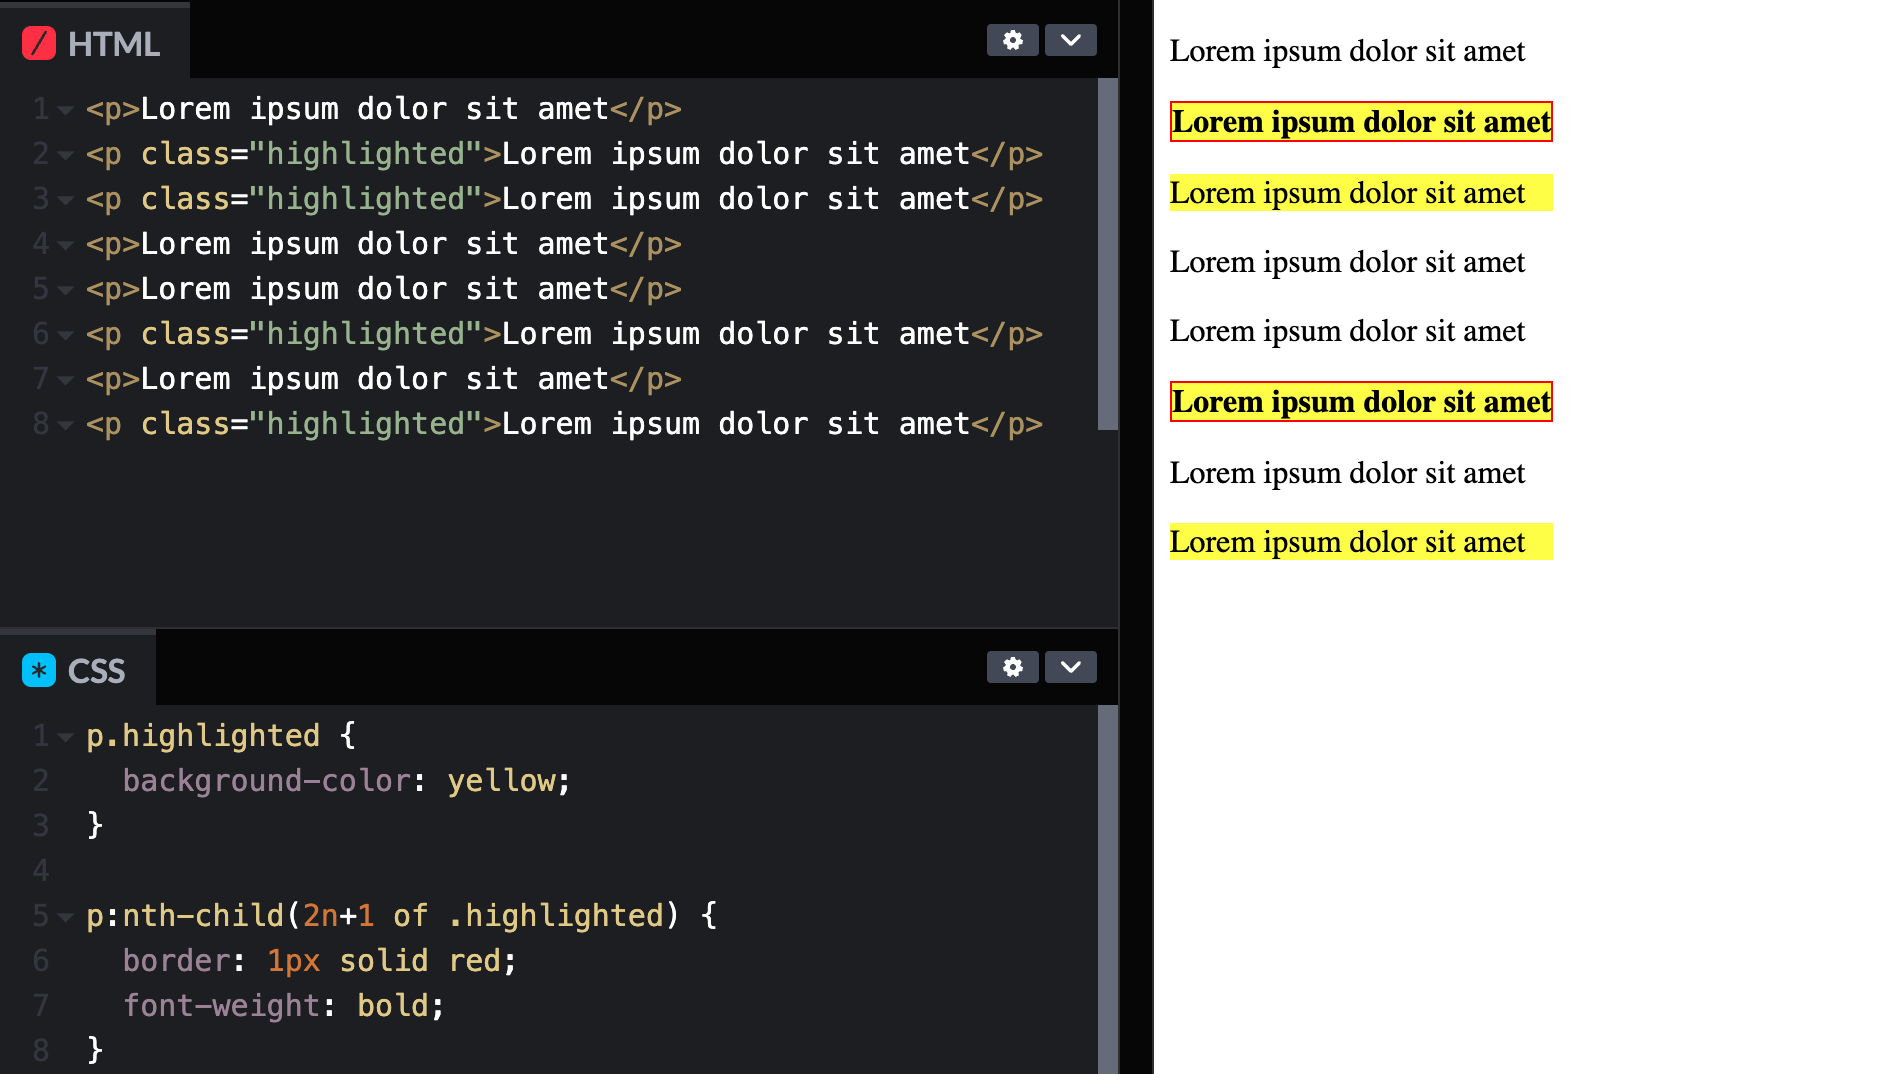Collapse HTML line 3 fold arrow
This screenshot has width=1878, height=1074.
pos(66,200)
